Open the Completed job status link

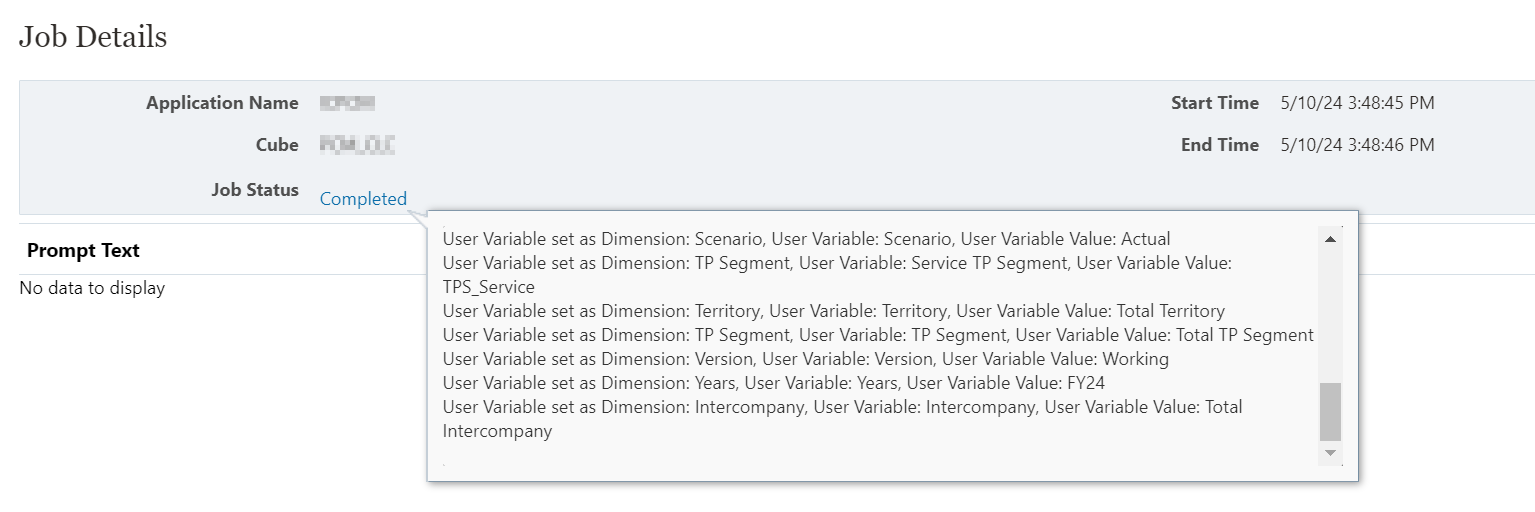coord(363,199)
